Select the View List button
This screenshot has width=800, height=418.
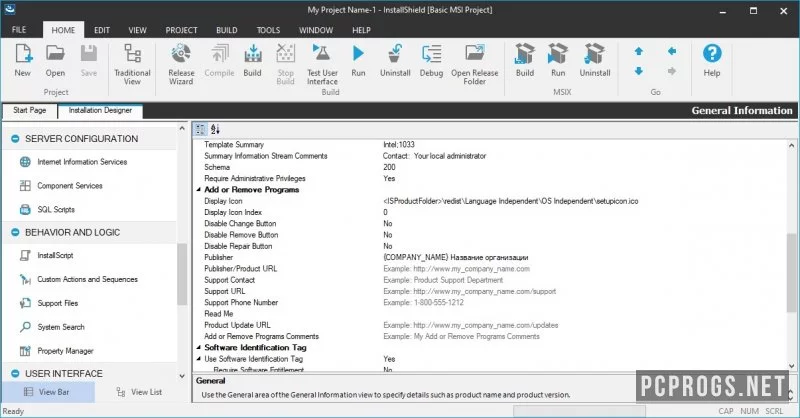139,392
